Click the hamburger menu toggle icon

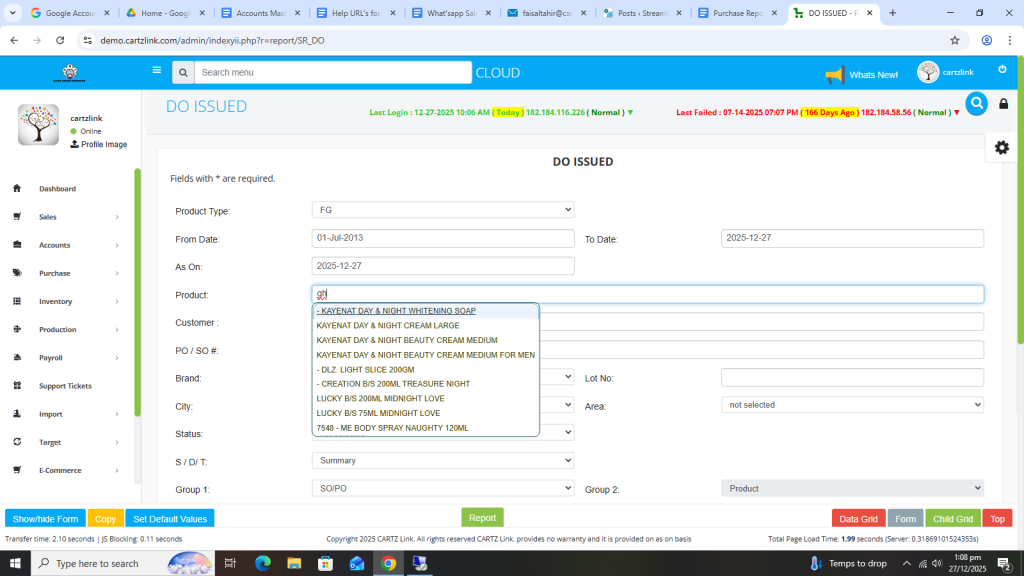click(156, 70)
